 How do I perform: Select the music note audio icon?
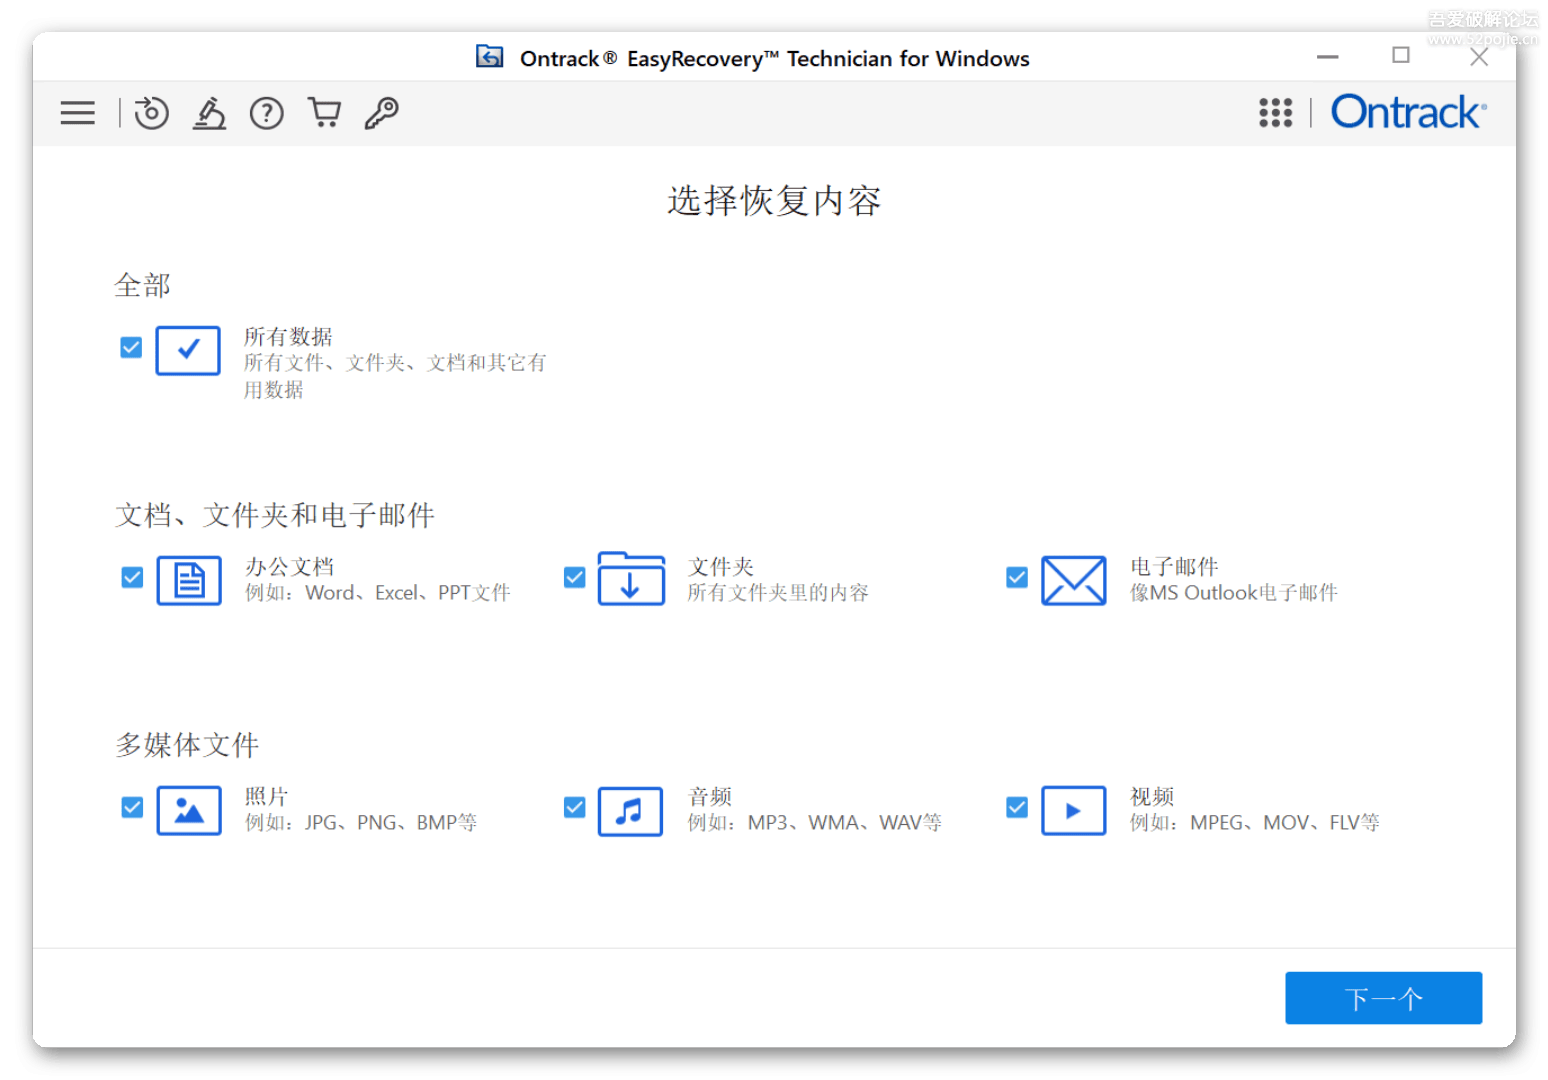click(x=630, y=811)
